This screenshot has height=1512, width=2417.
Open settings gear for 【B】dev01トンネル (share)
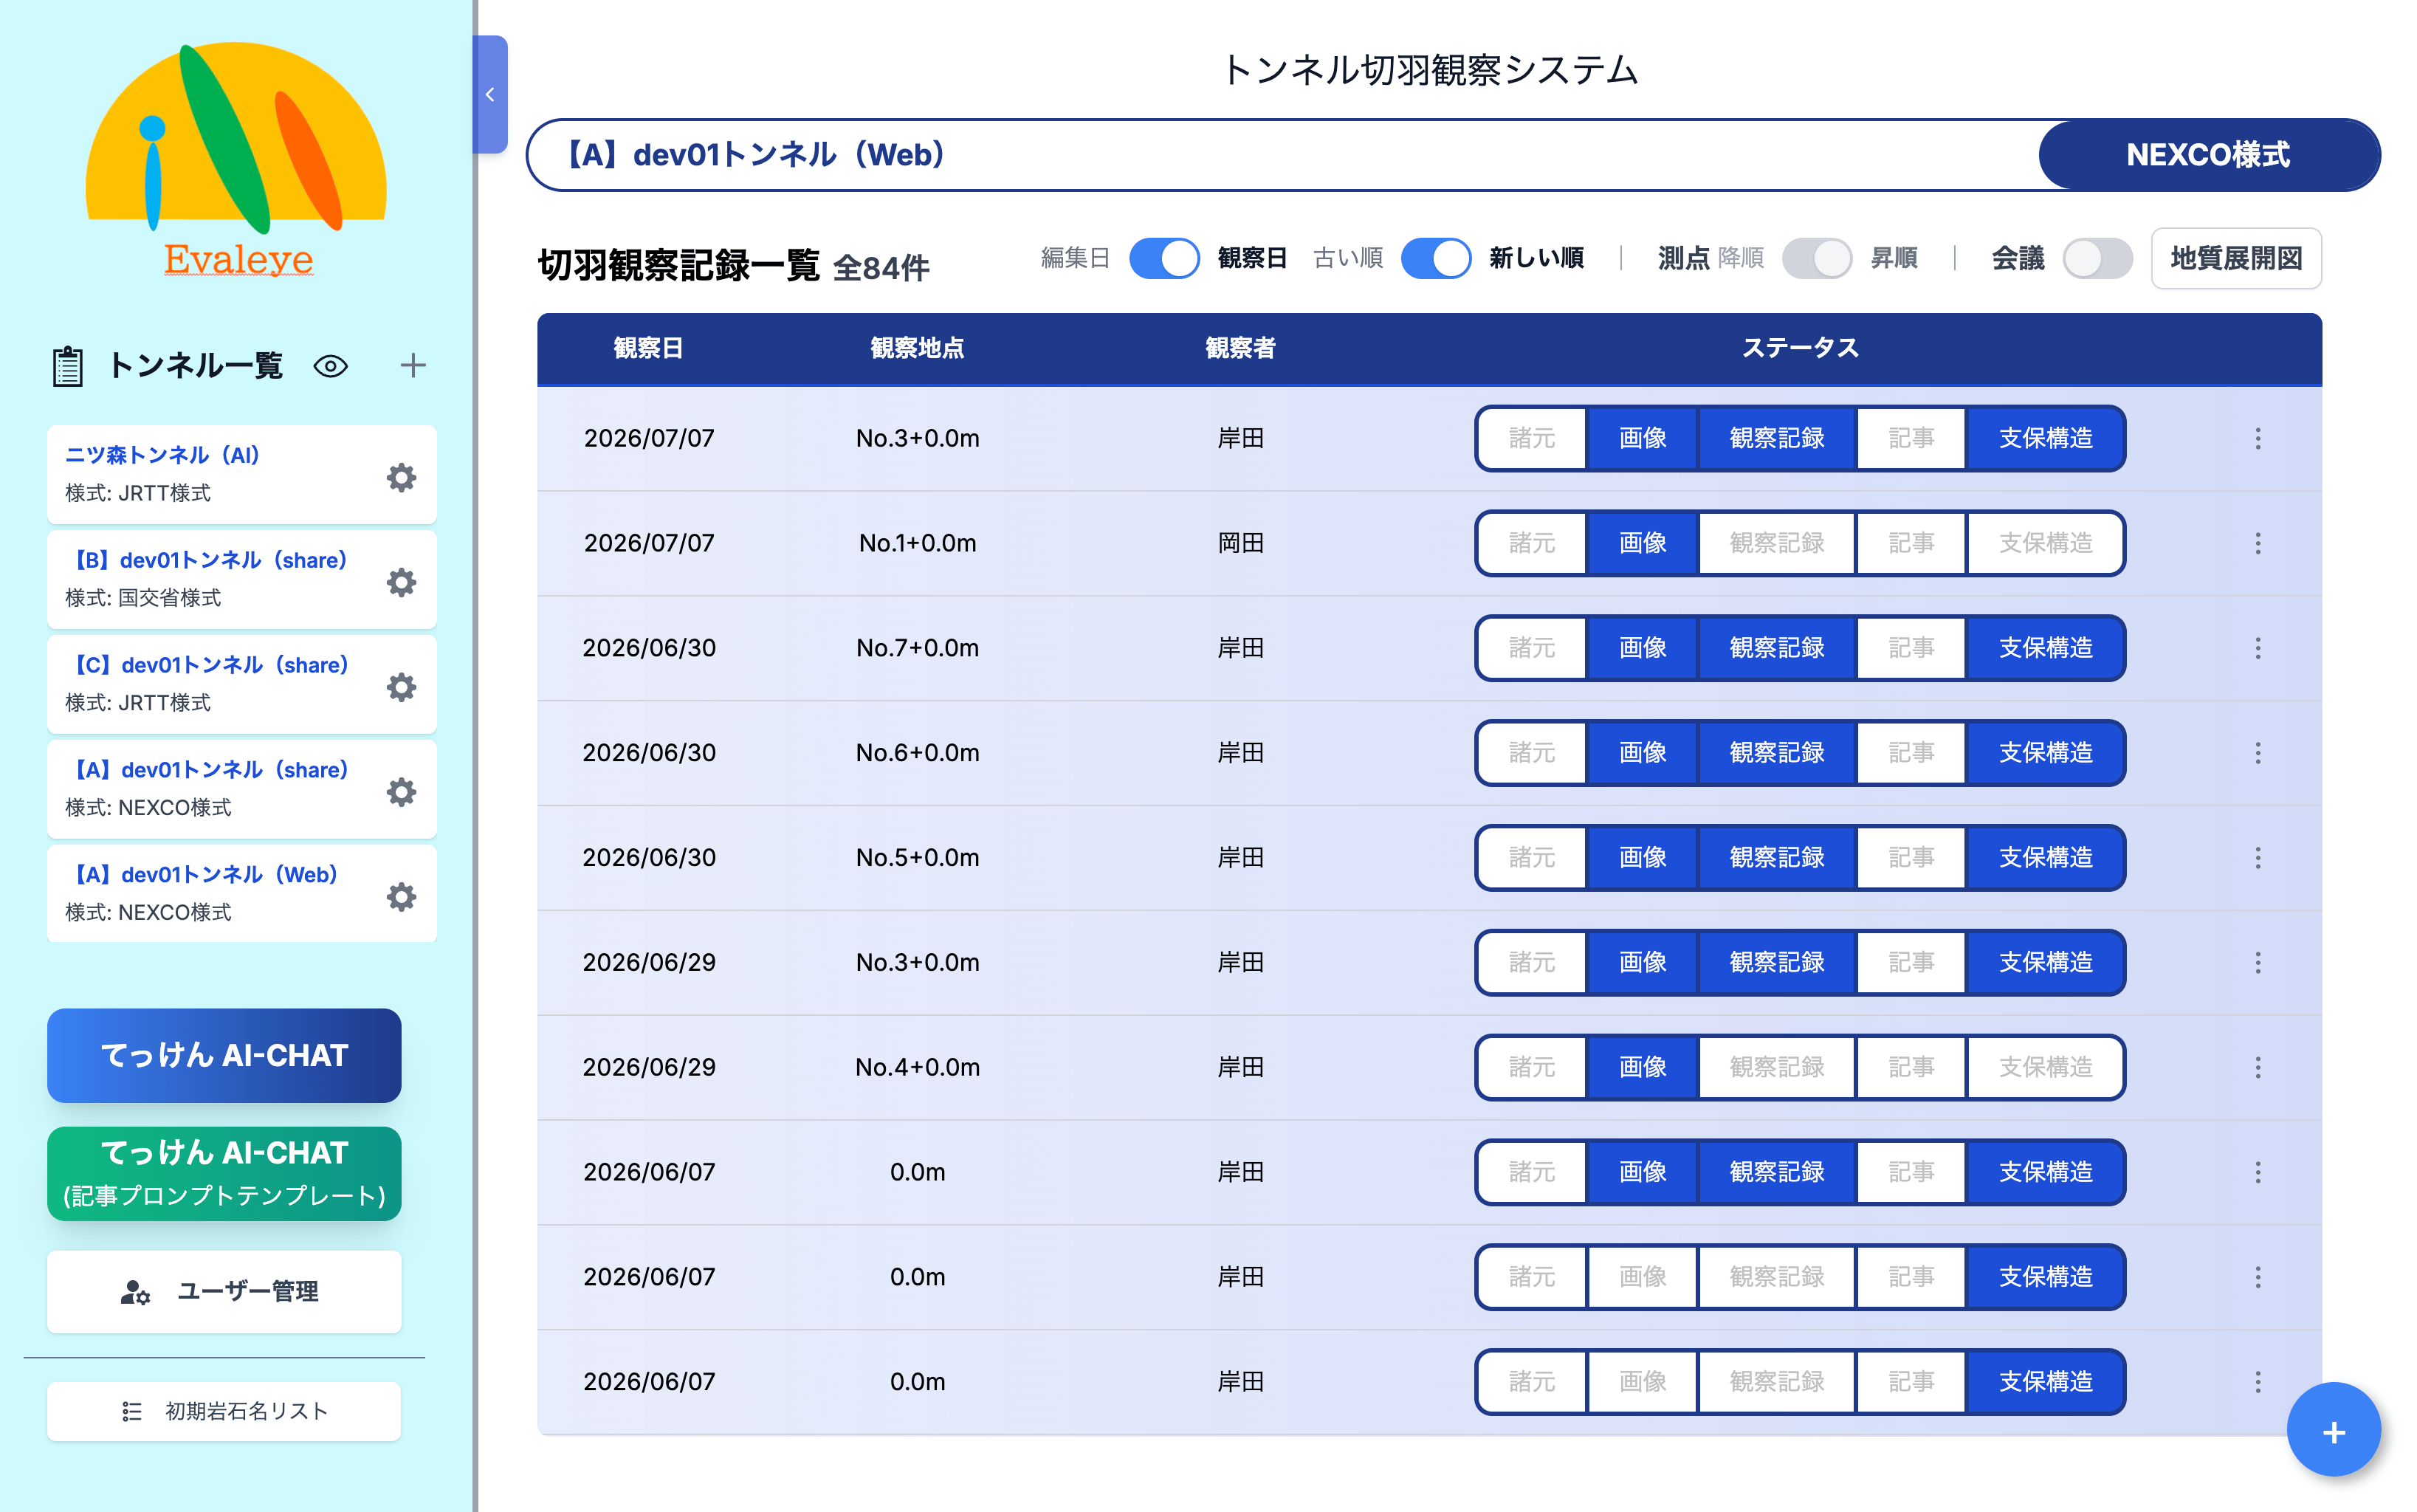(x=401, y=583)
